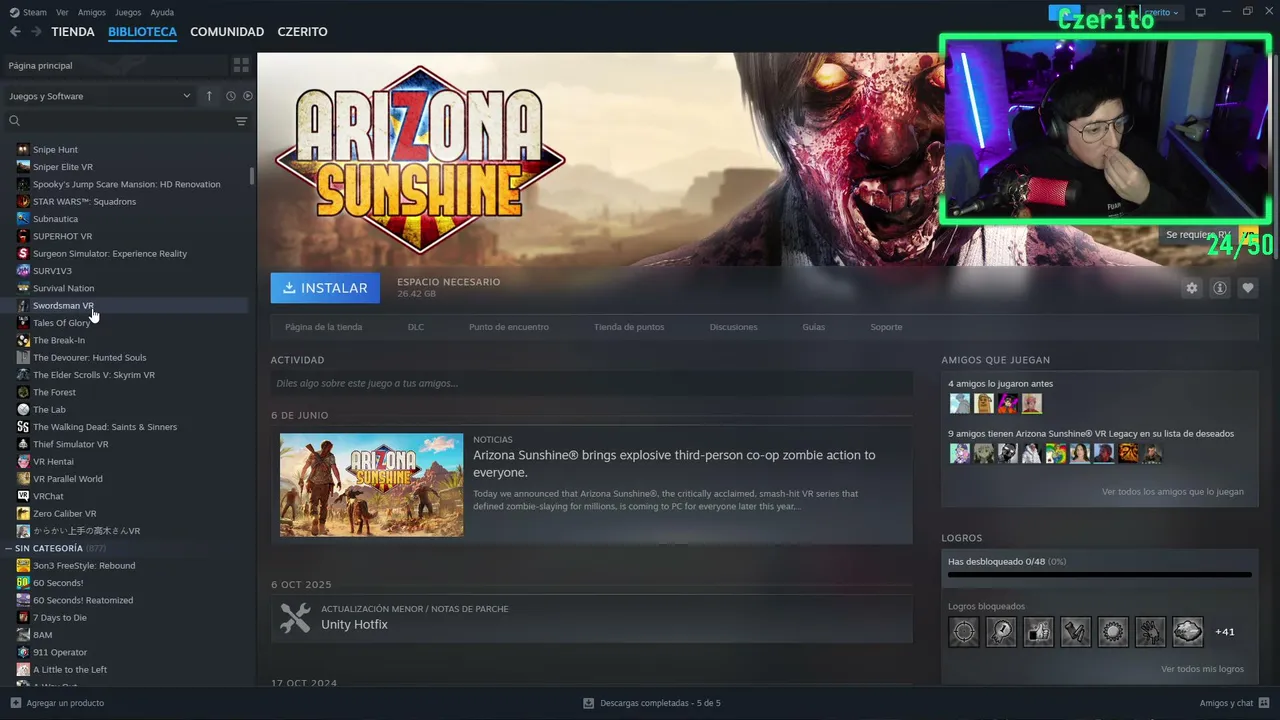
Task: Open Punto de encuentro link
Action: (509, 327)
